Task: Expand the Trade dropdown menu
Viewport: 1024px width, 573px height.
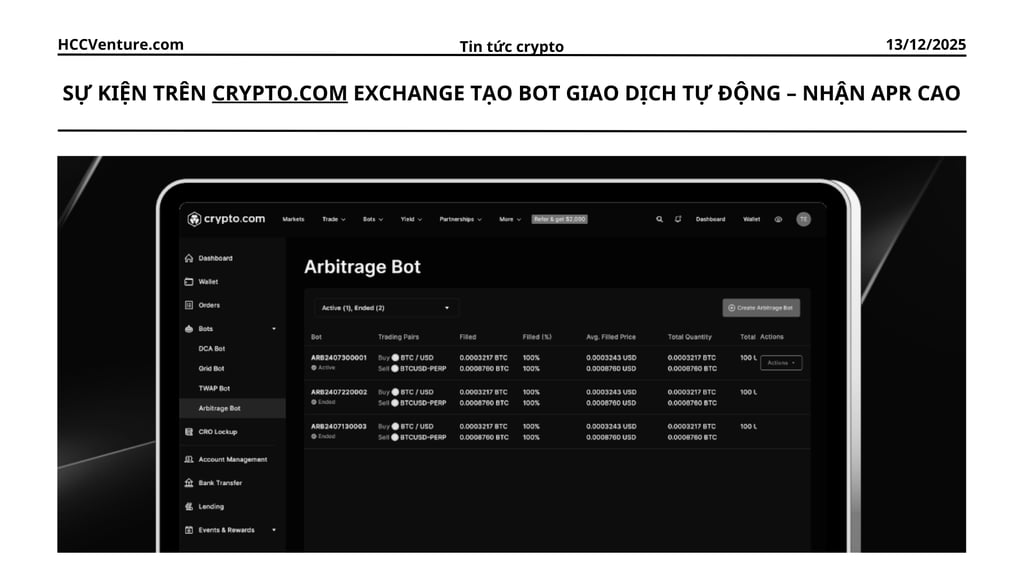Action: tap(334, 220)
